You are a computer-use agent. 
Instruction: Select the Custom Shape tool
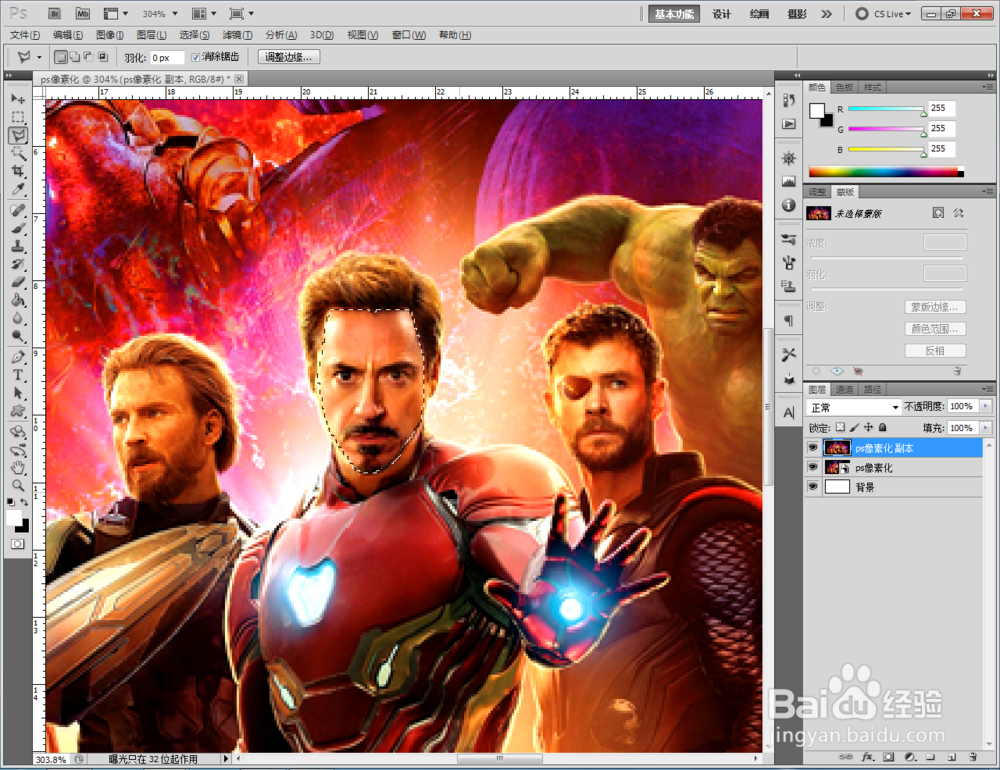tap(18, 411)
